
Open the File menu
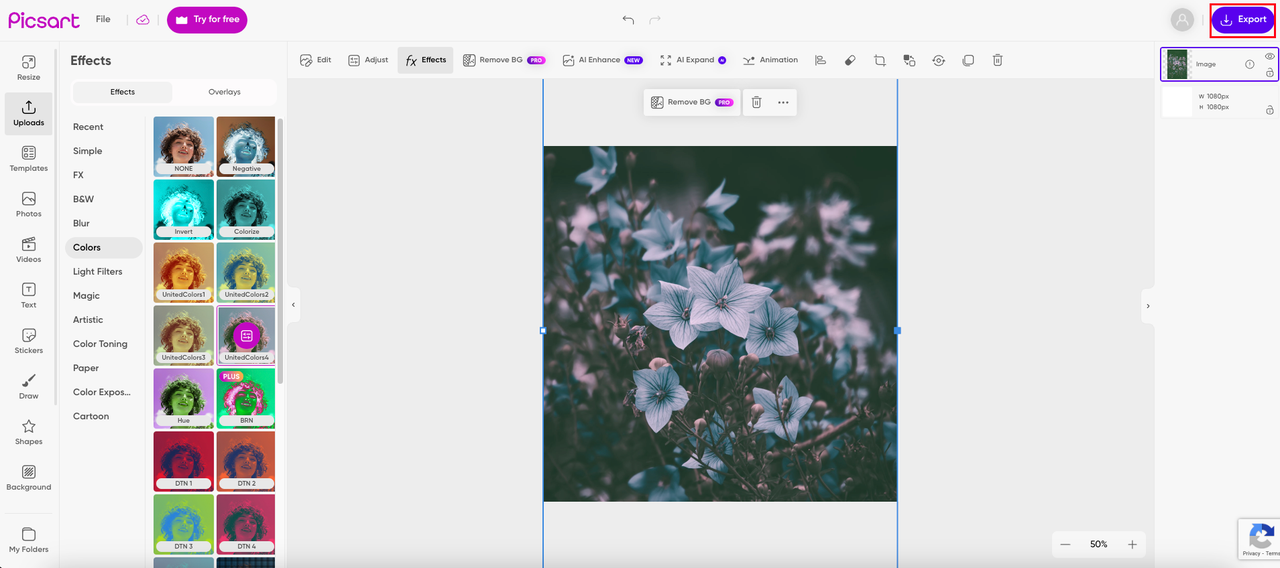click(103, 20)
